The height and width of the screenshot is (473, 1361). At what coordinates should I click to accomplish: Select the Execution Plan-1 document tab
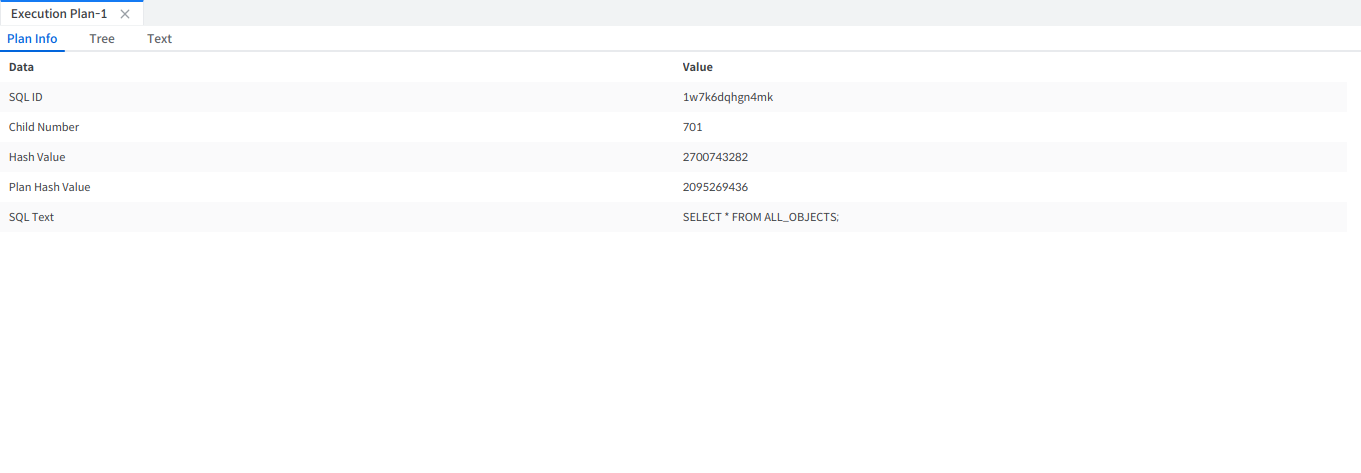[x=59, y=14]
